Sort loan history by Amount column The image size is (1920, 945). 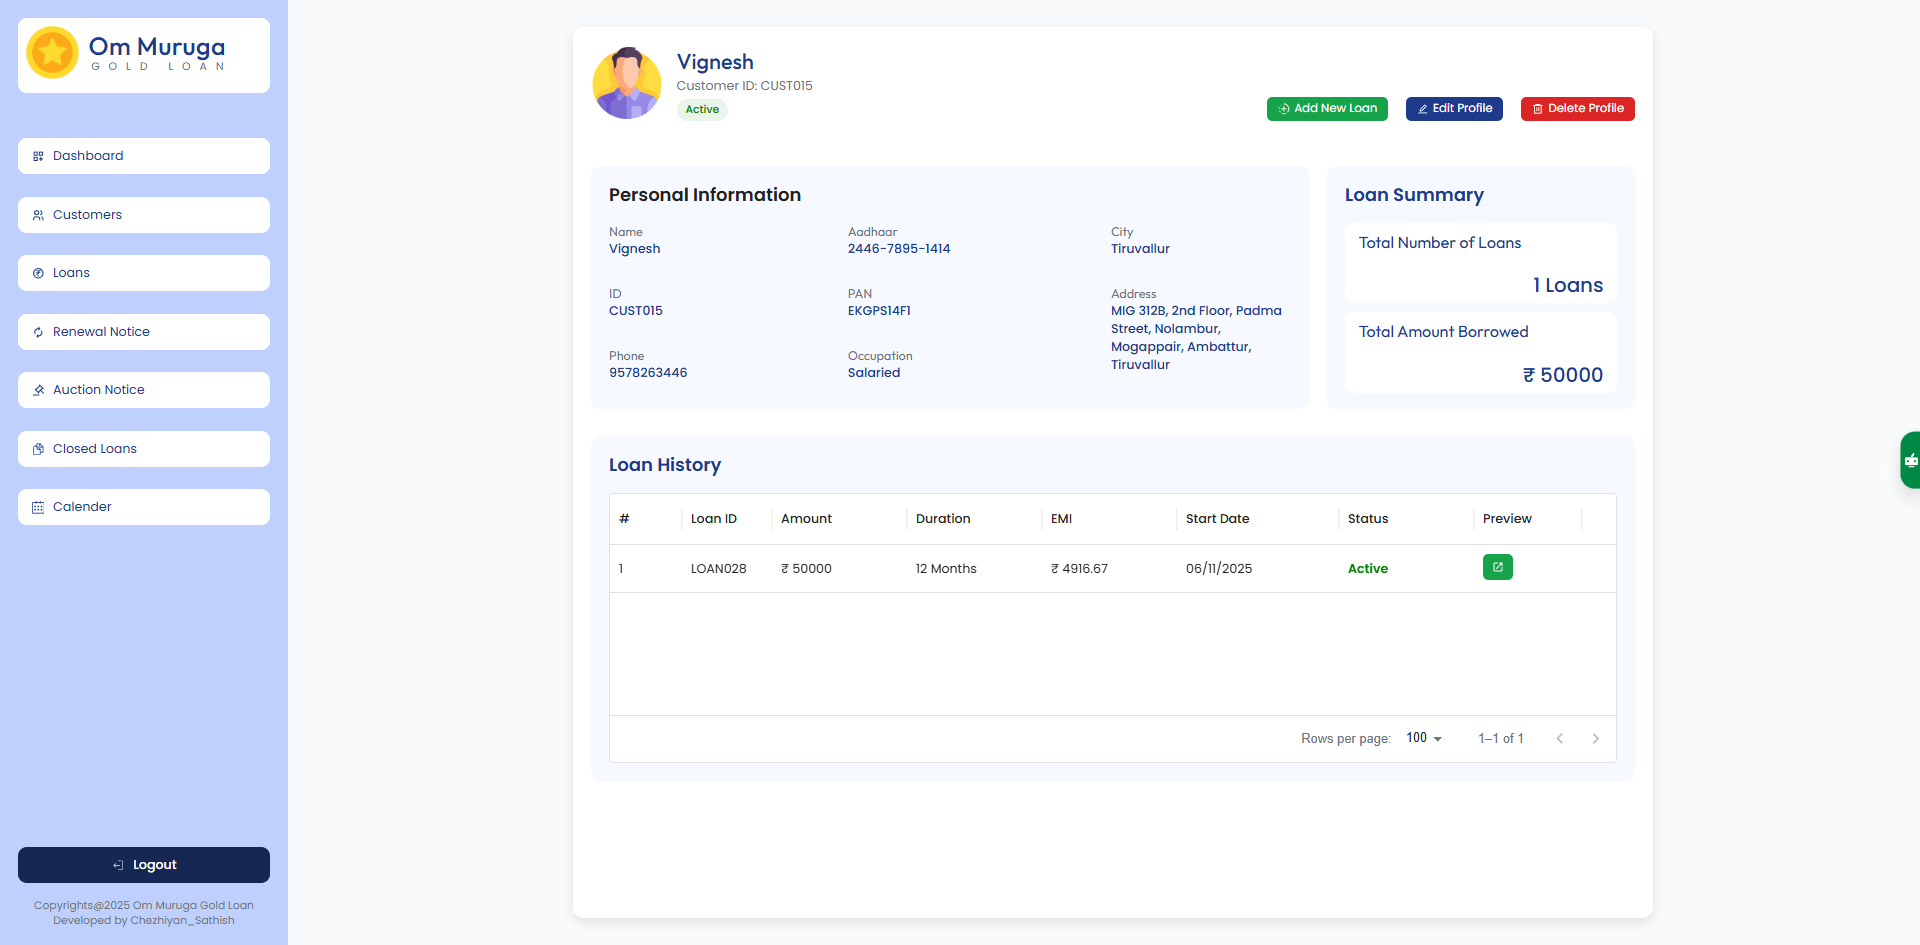(x=806, y=519)
